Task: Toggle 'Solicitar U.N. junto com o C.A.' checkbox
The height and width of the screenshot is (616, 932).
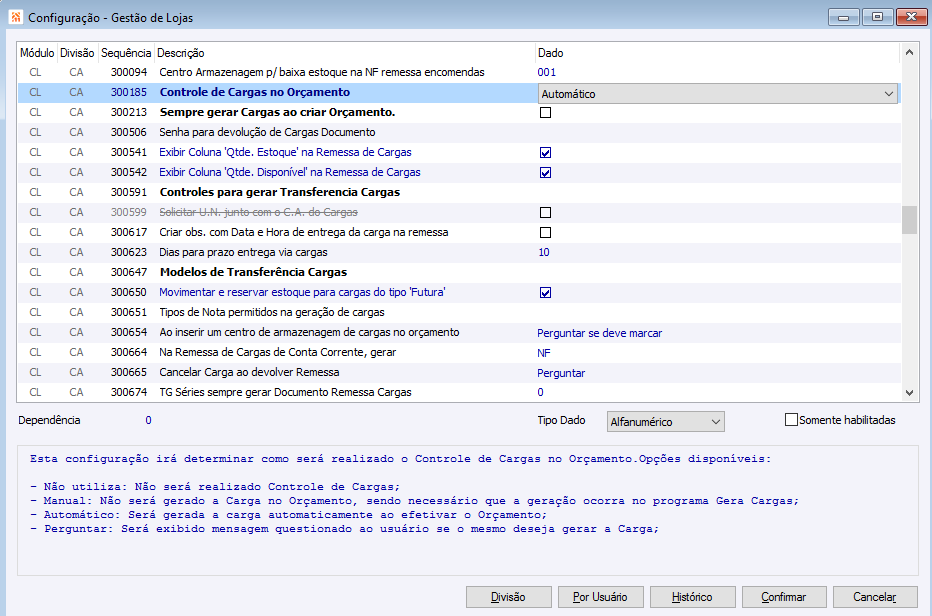Action: coord(545,212)
